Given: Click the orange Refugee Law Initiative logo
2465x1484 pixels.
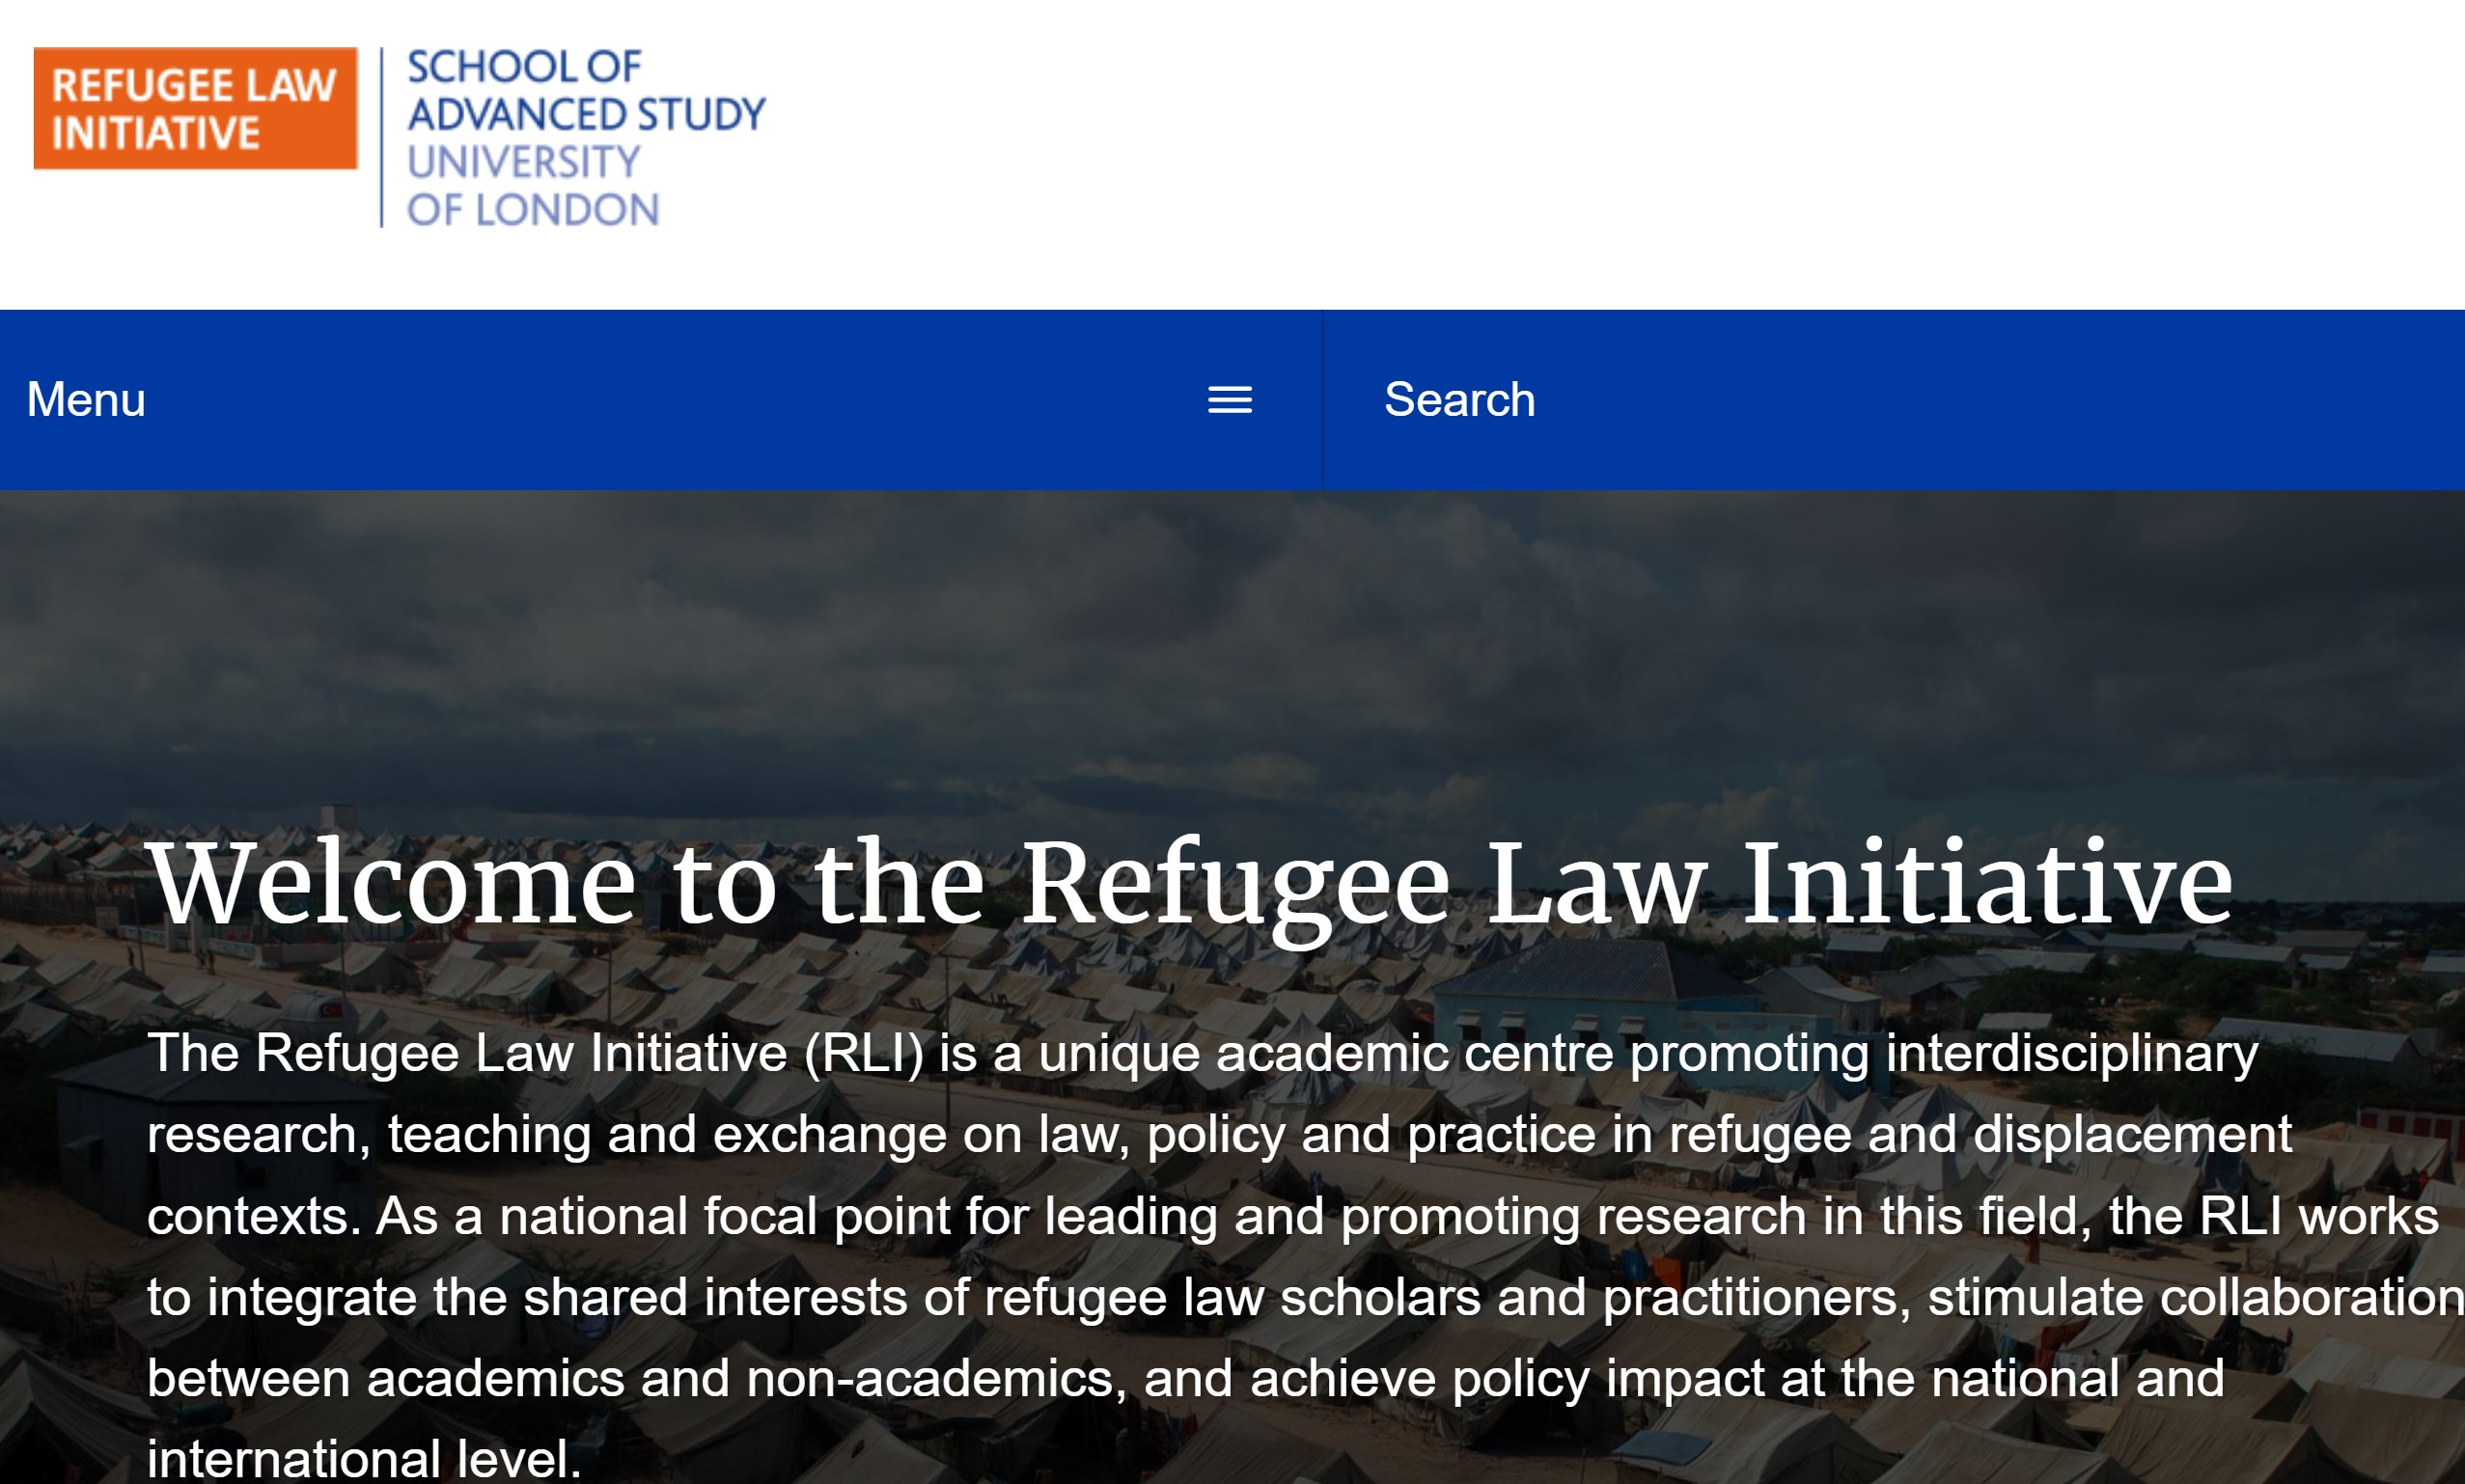Looking at the screenshot, I should tap(194, 108).
